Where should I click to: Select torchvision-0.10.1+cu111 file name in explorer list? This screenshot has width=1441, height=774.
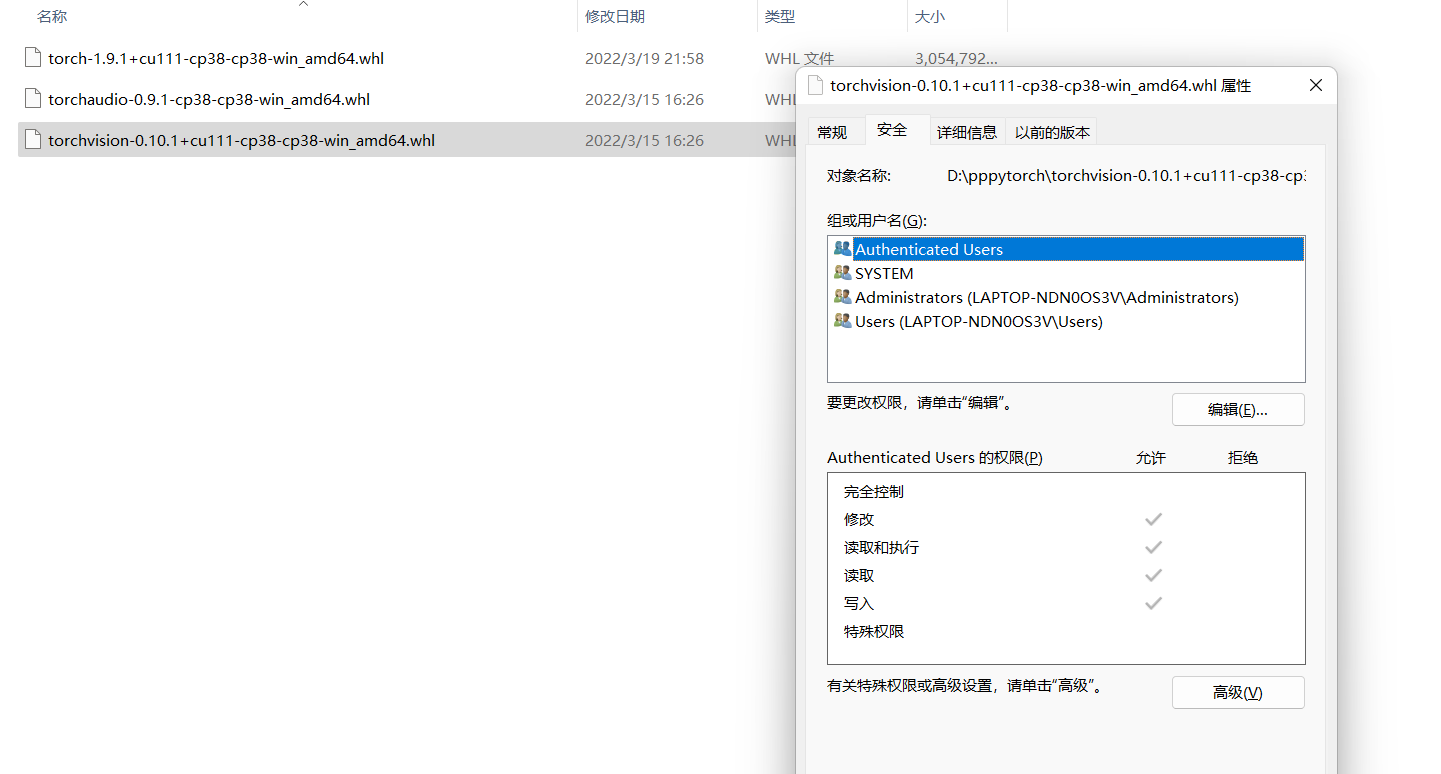(242, 140)
